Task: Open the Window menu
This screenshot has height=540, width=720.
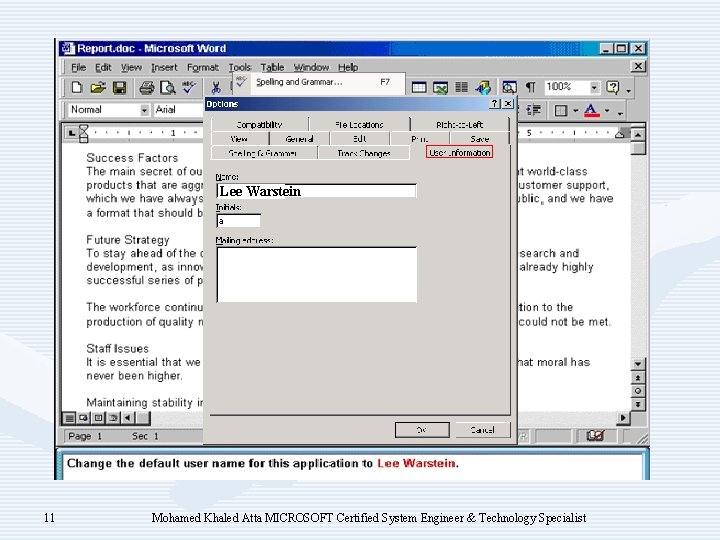Action: (x=311, y=68)
